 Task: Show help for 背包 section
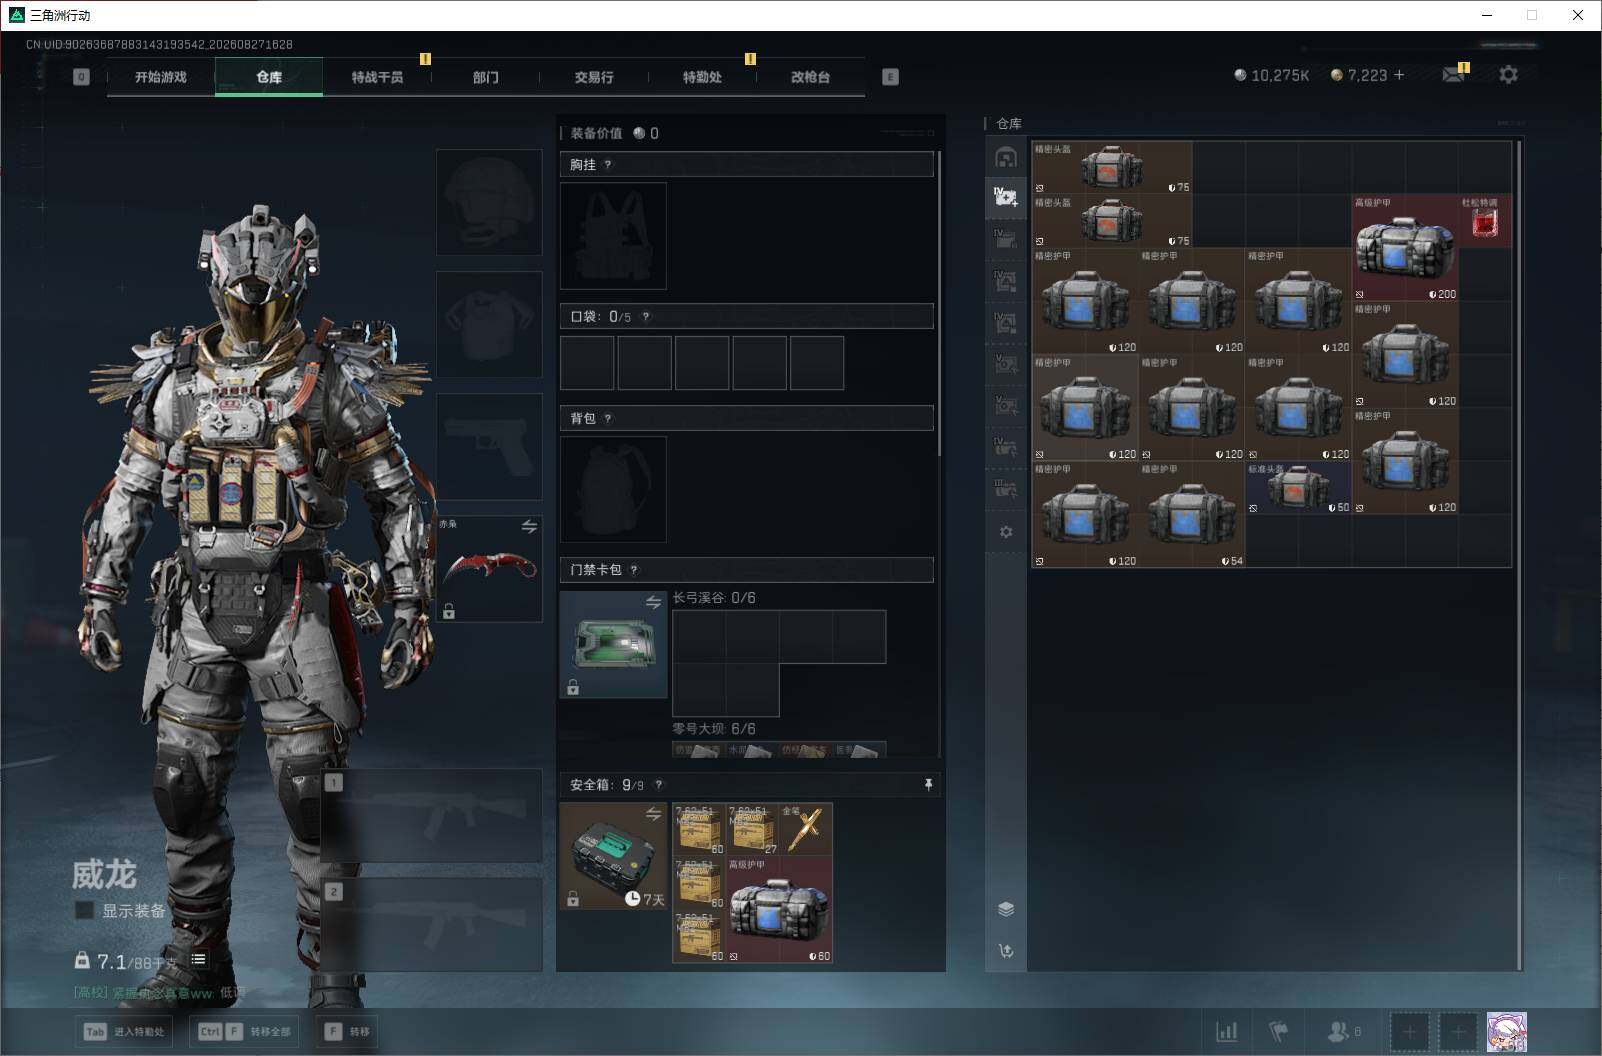point(608,418)
